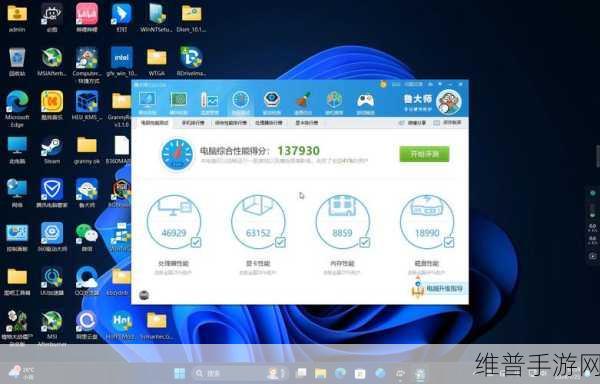
Task: Switch to the phone ranking tab
Action: click(193, 123)
